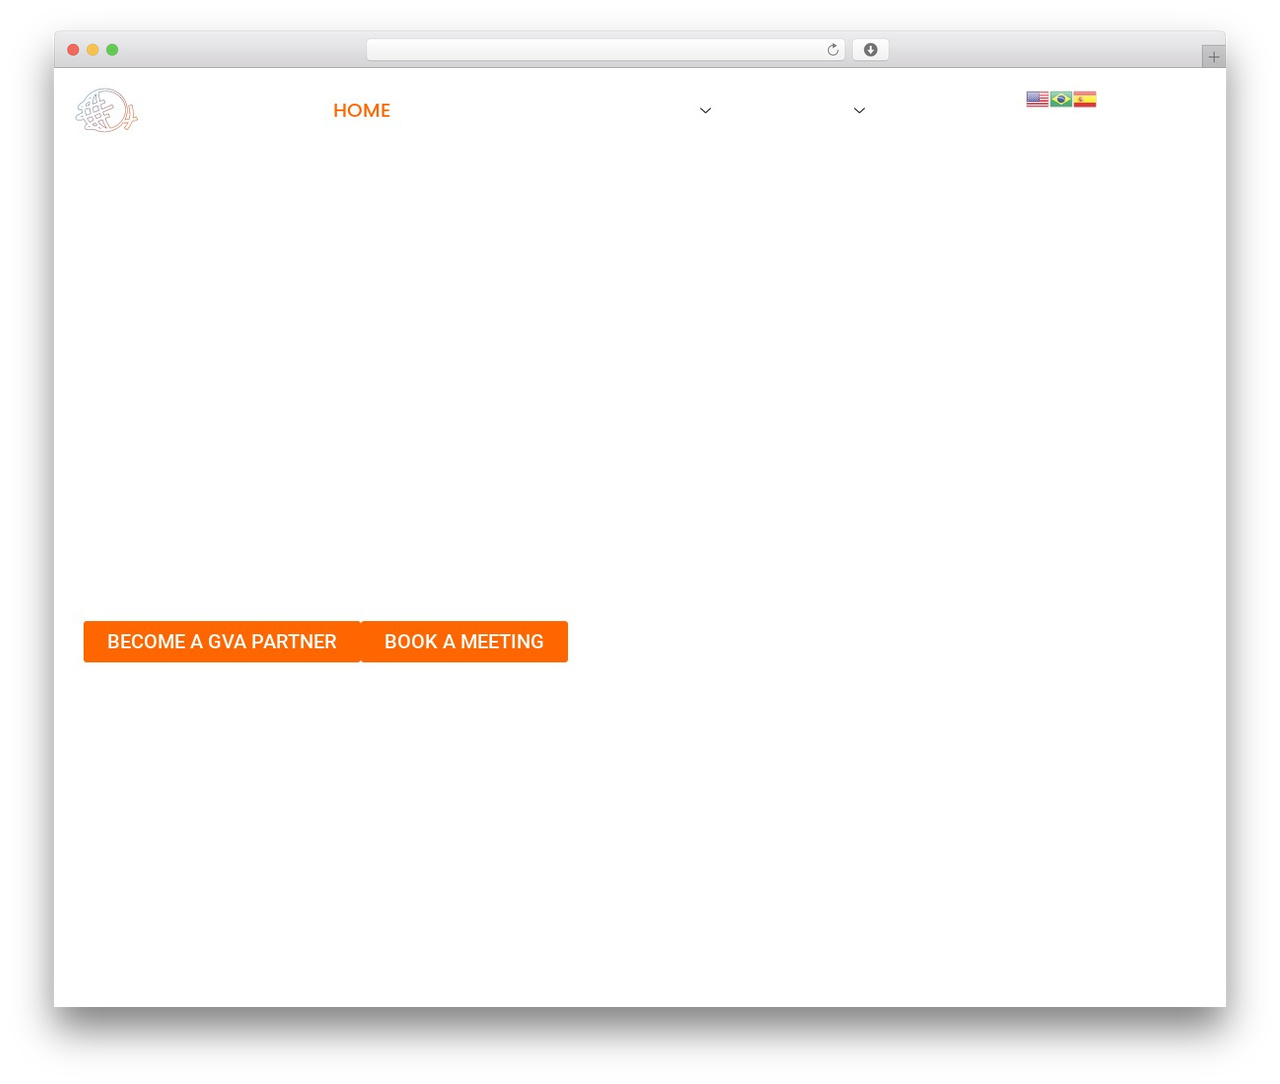The image size is (1280, 1084).
Task: Close the browser window with red button
Action: tap(73, 50)
